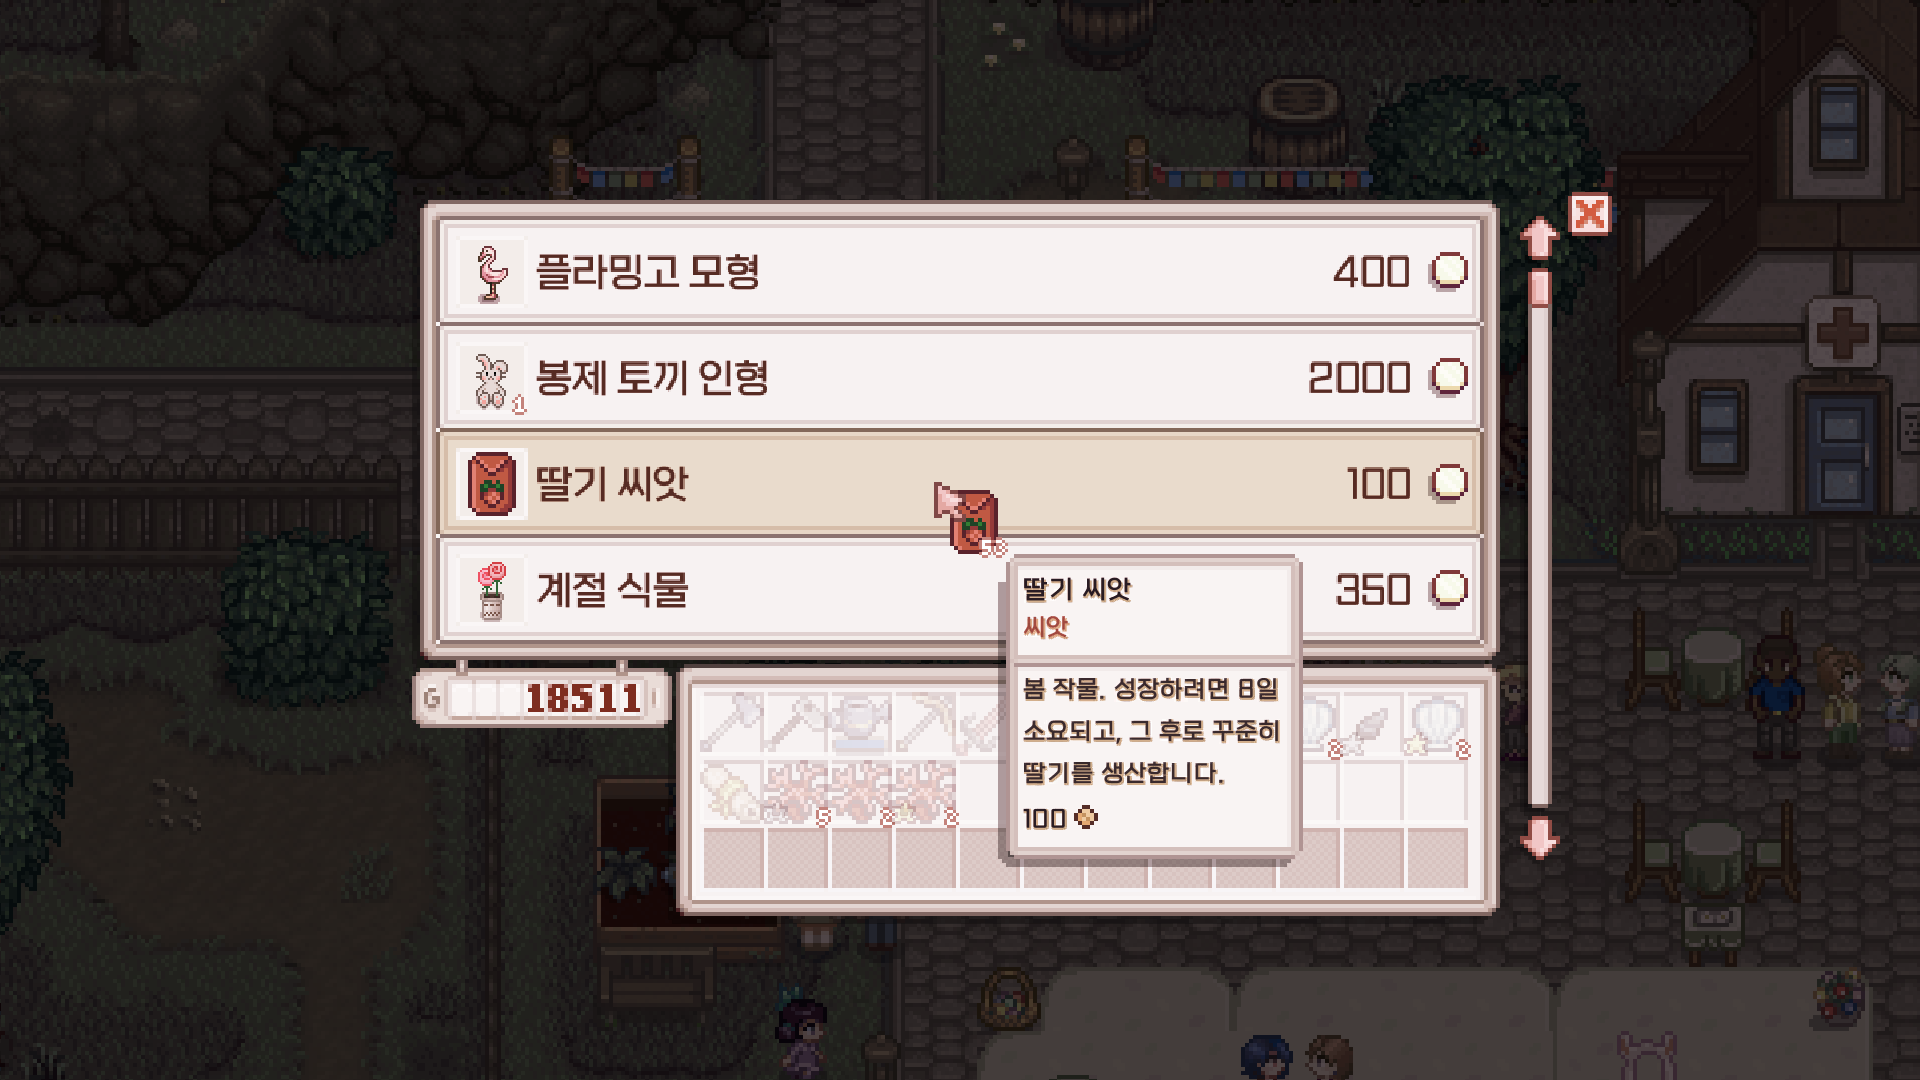Screen dimensions: 1920x1080
Task: Click the shop scrollbar thumb
Action: [1539, 287]
